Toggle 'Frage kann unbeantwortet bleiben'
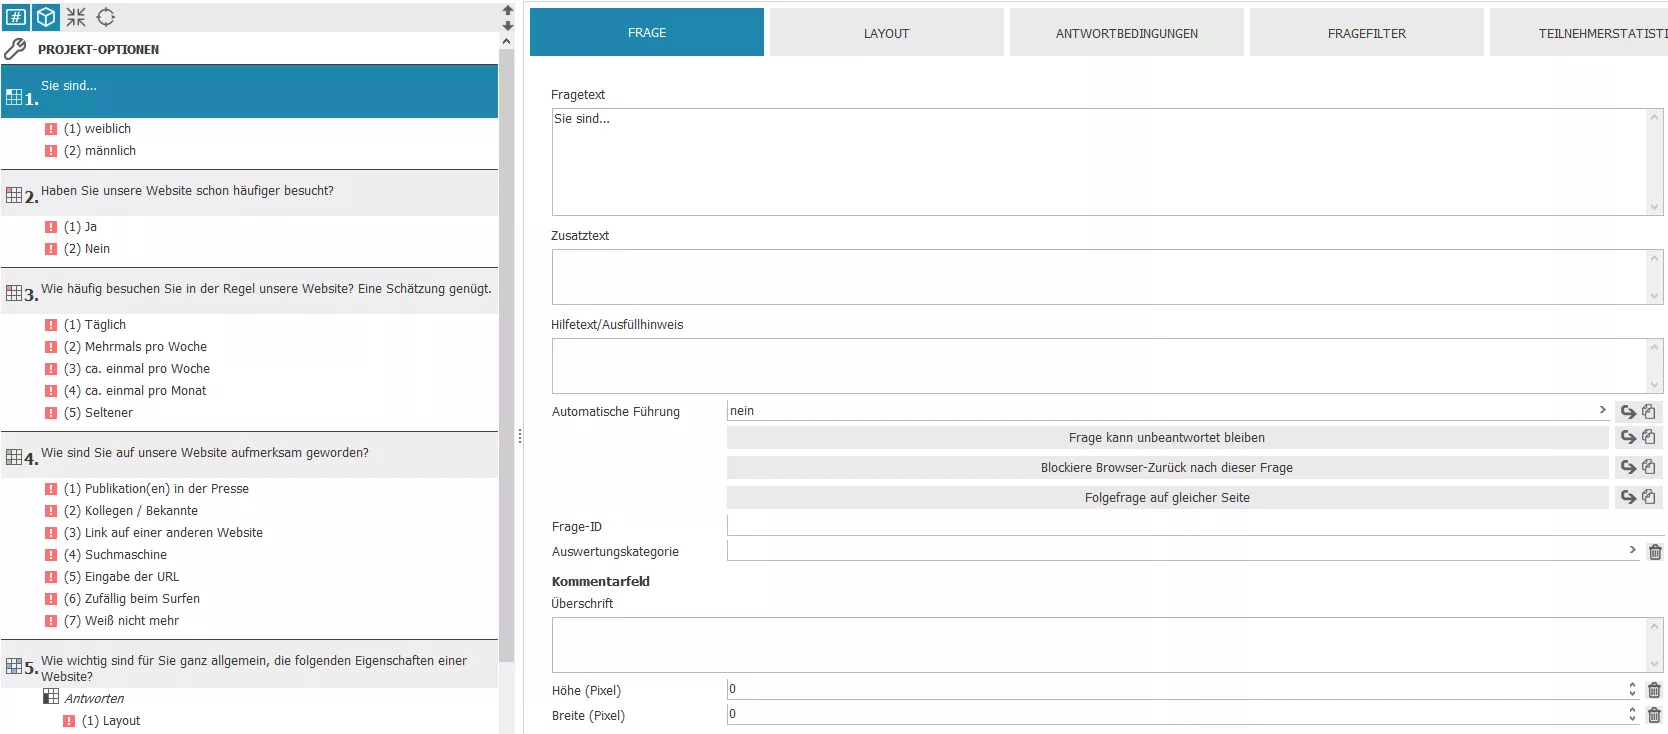The width and height of the screenshot is (1668, 734). point(1166,438)
